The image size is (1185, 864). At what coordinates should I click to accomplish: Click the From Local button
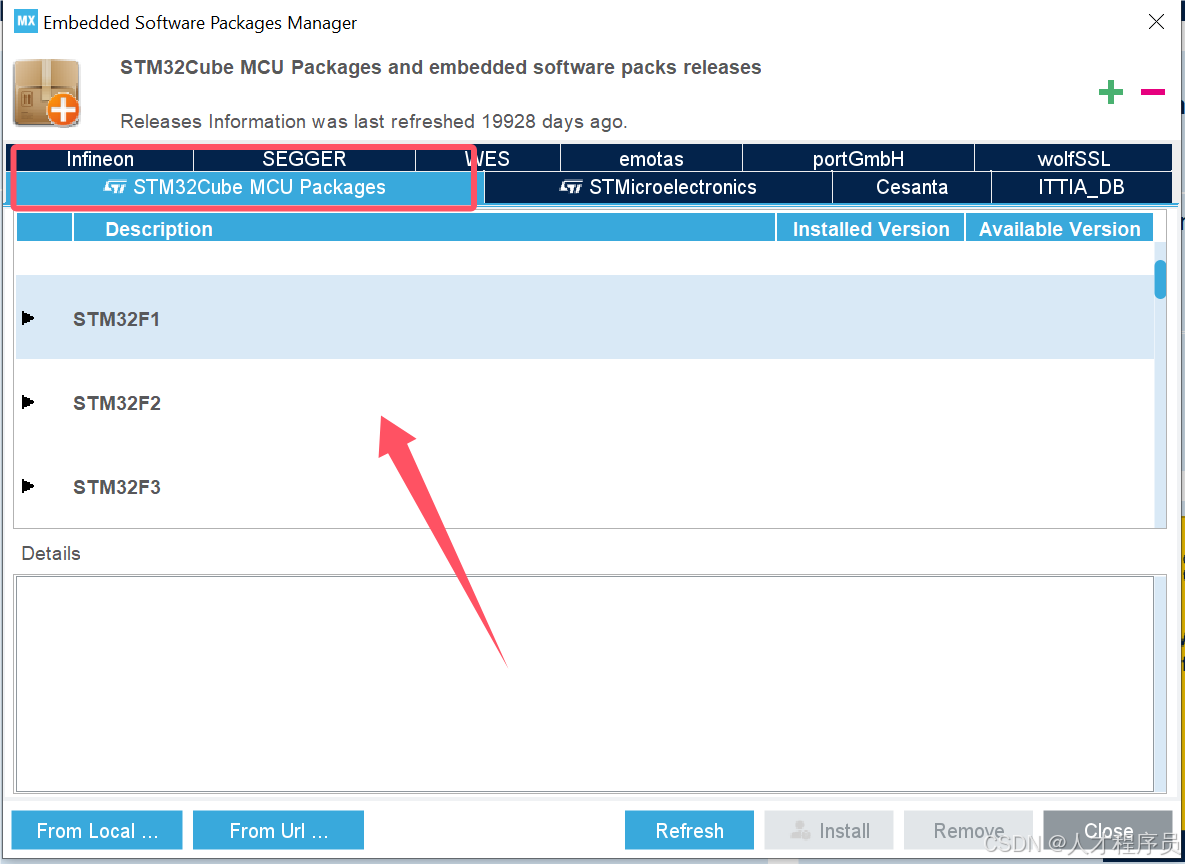point(97,830)
